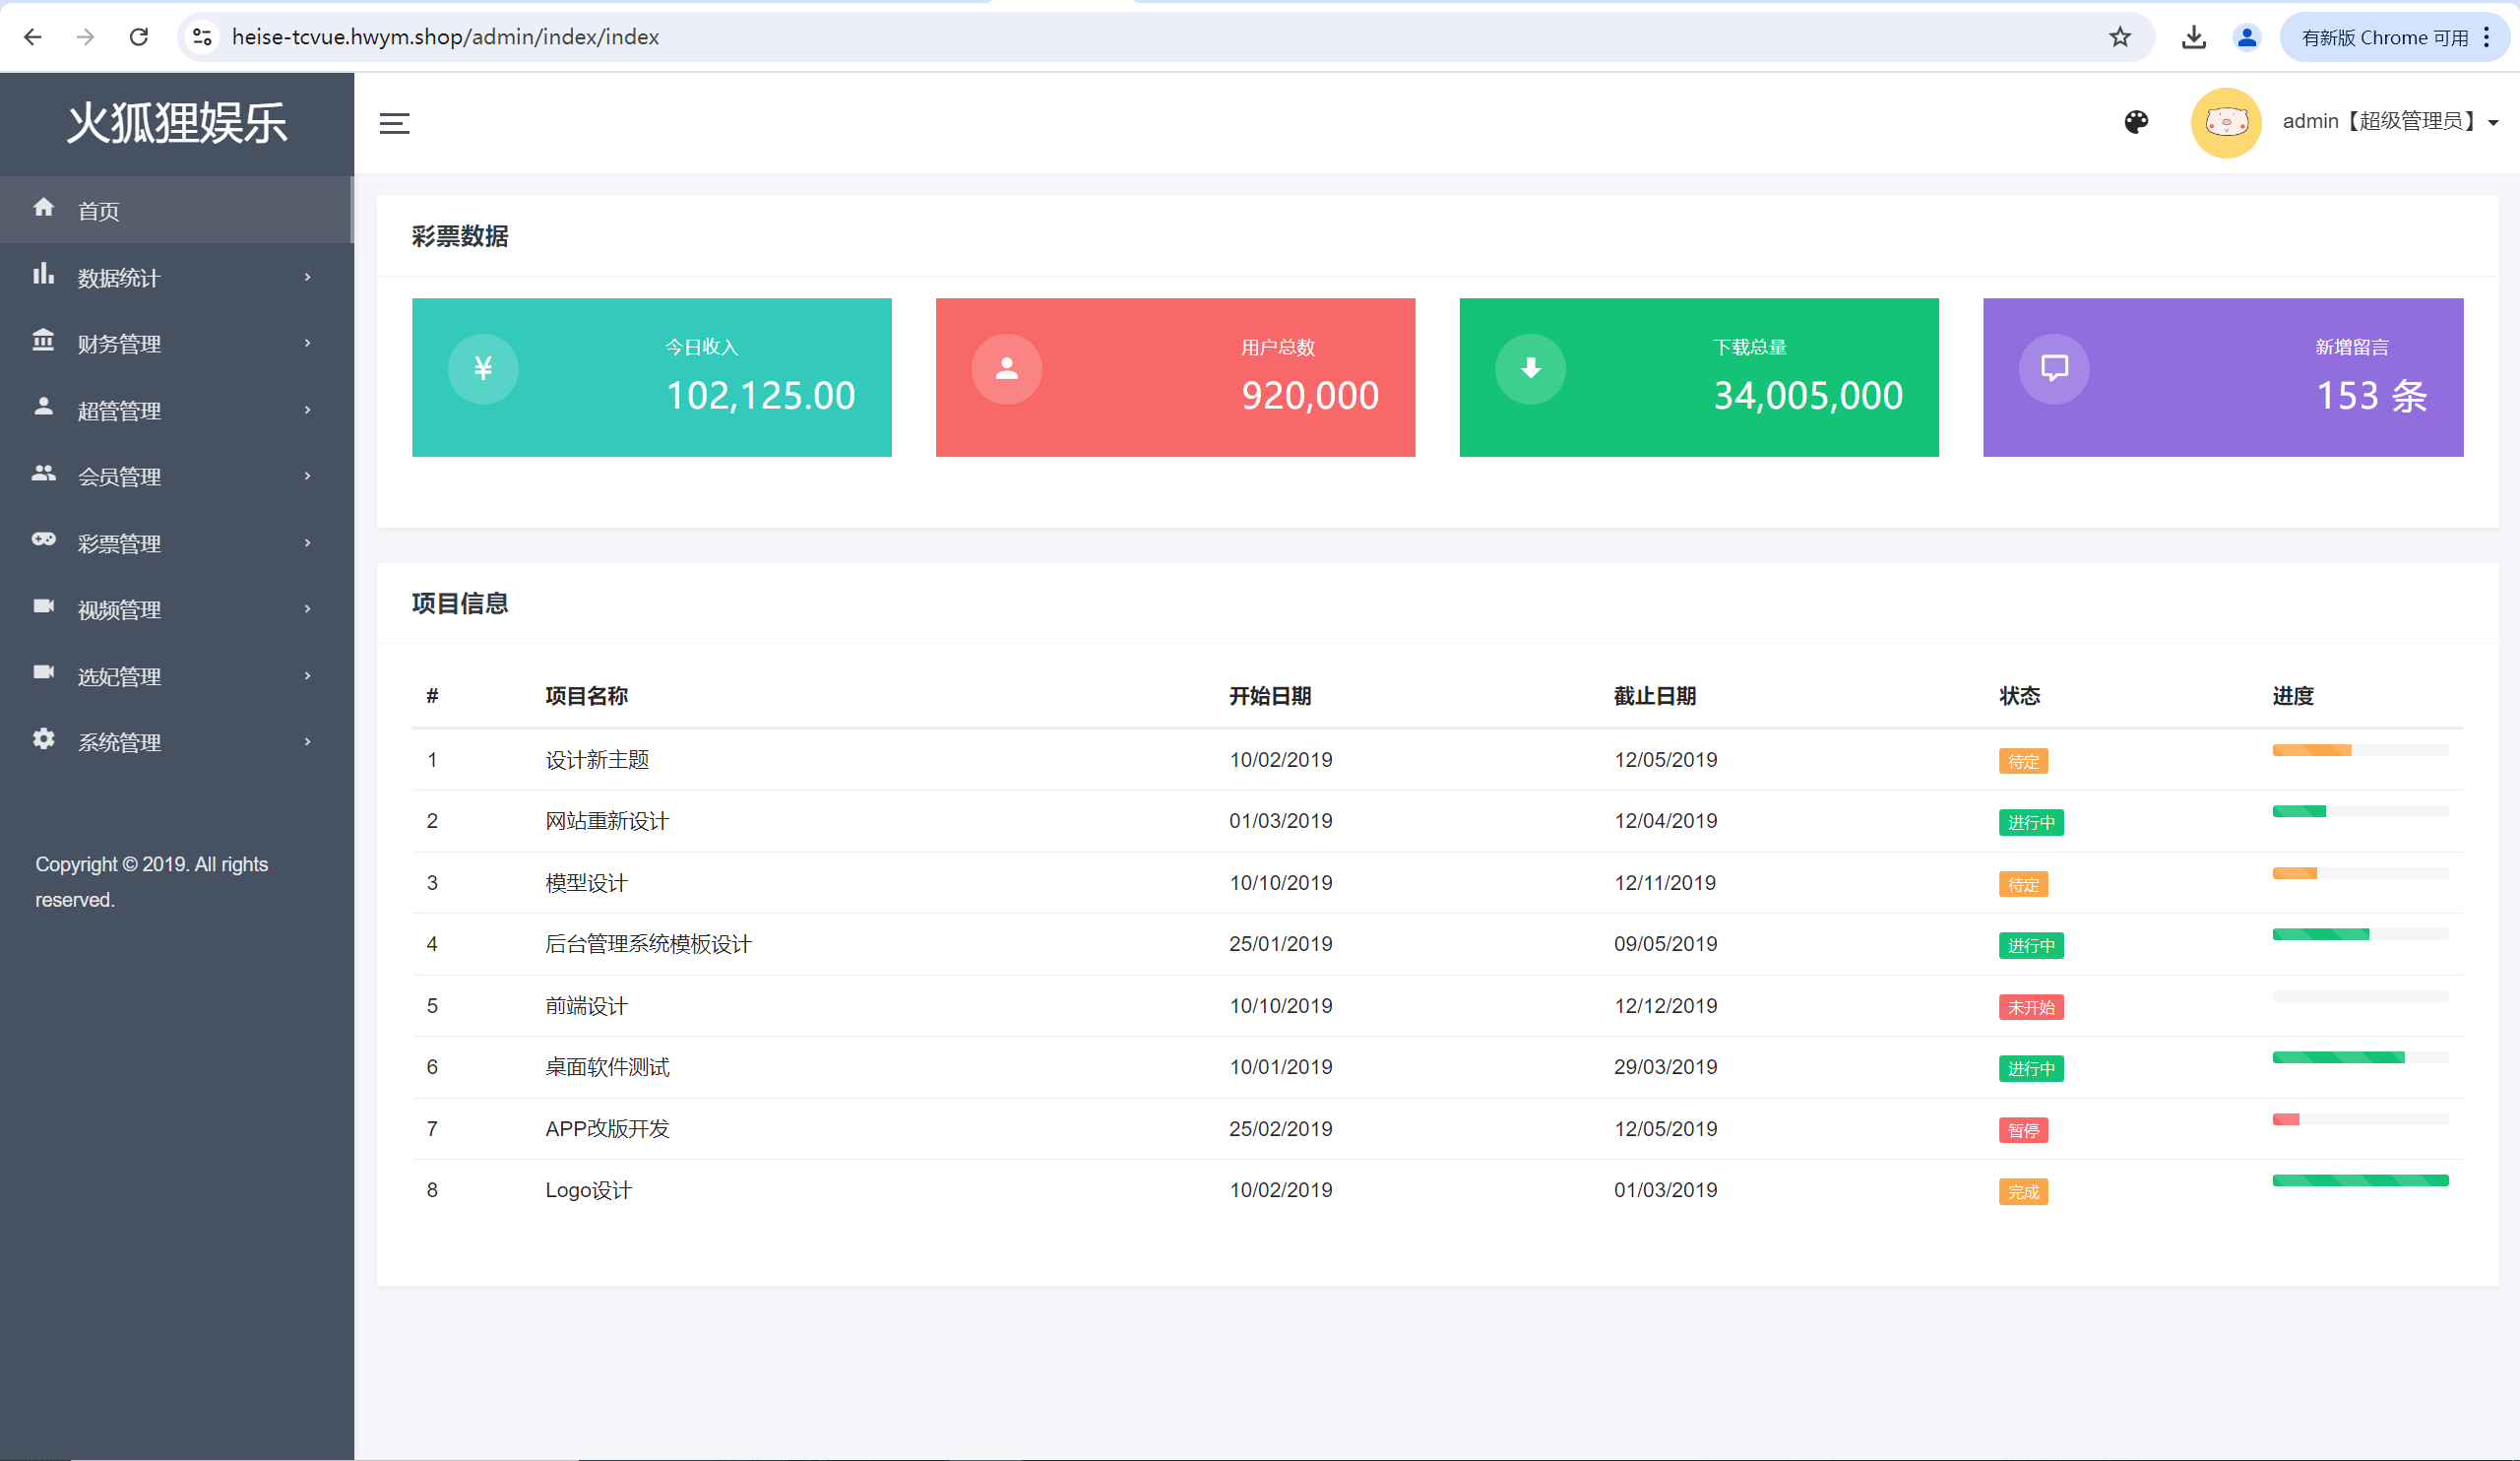
Task: Click the 未开始 status badge for 前端设计
Action: [2030, 1007]
